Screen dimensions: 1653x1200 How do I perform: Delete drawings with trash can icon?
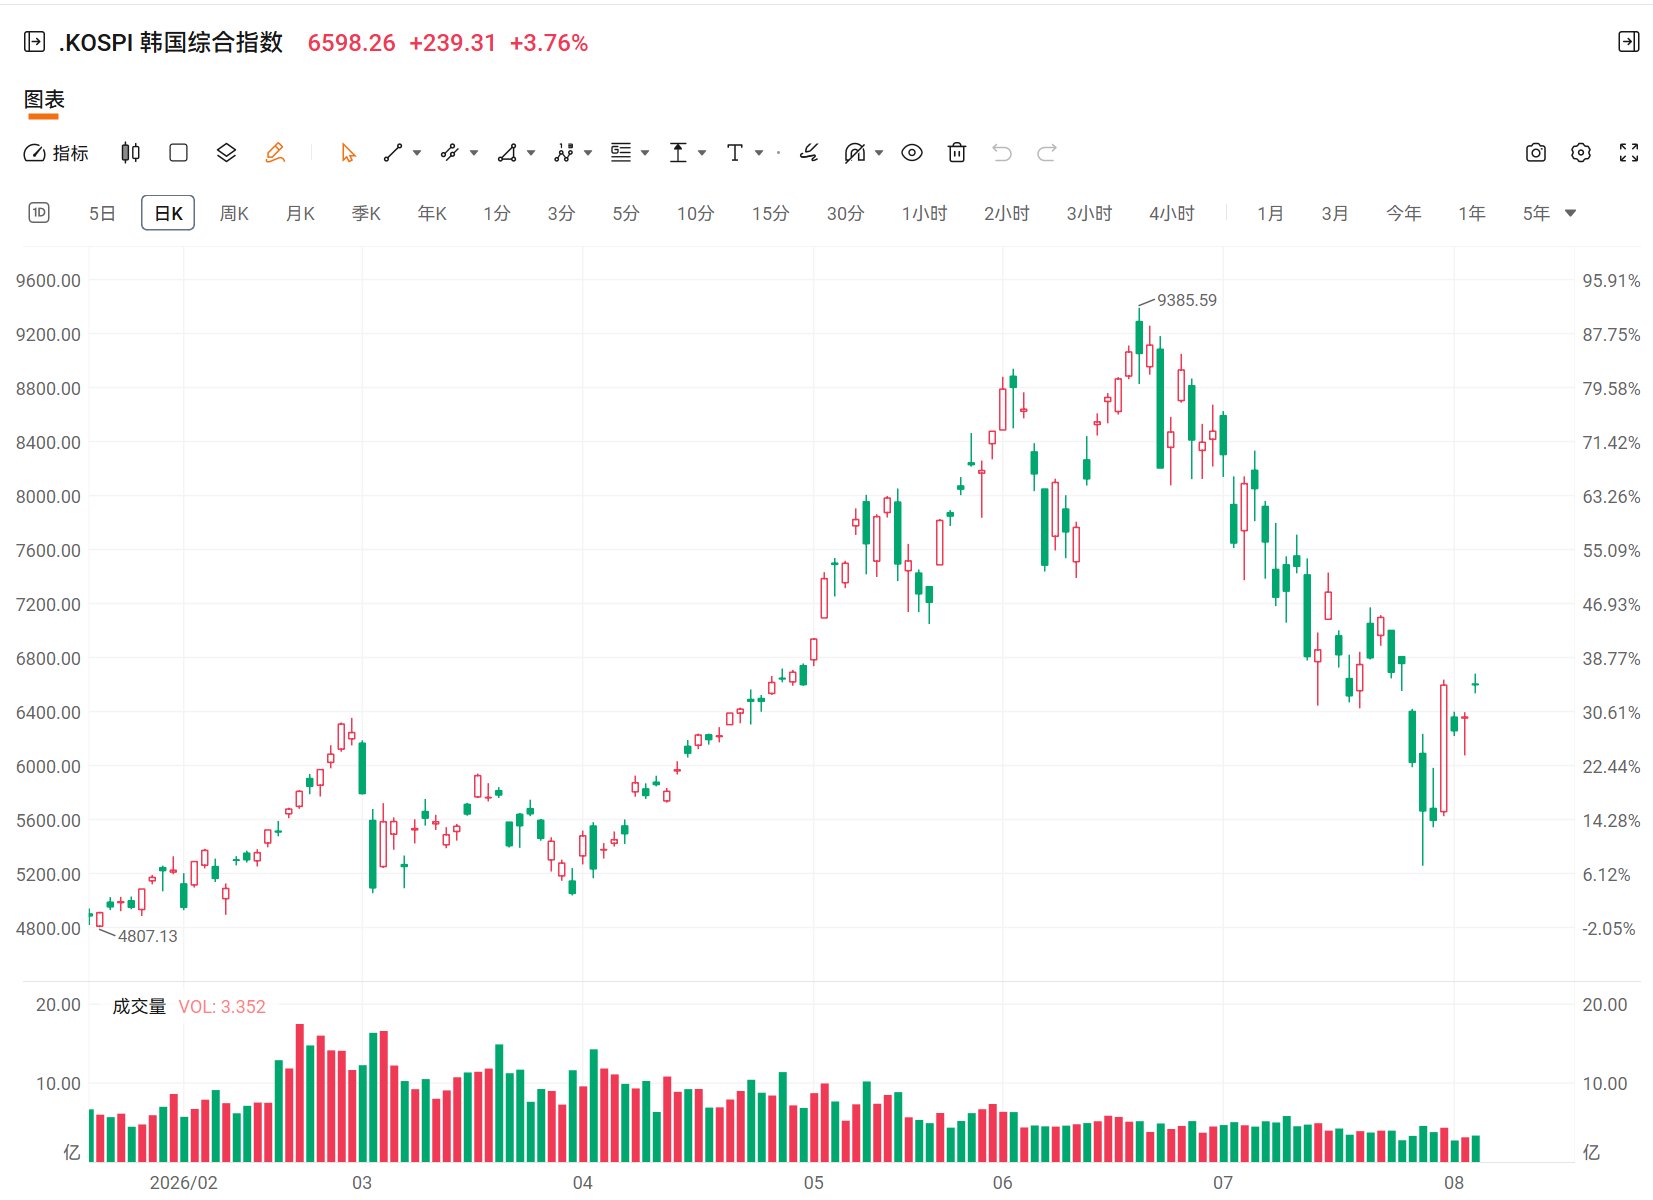click(957, 153)
